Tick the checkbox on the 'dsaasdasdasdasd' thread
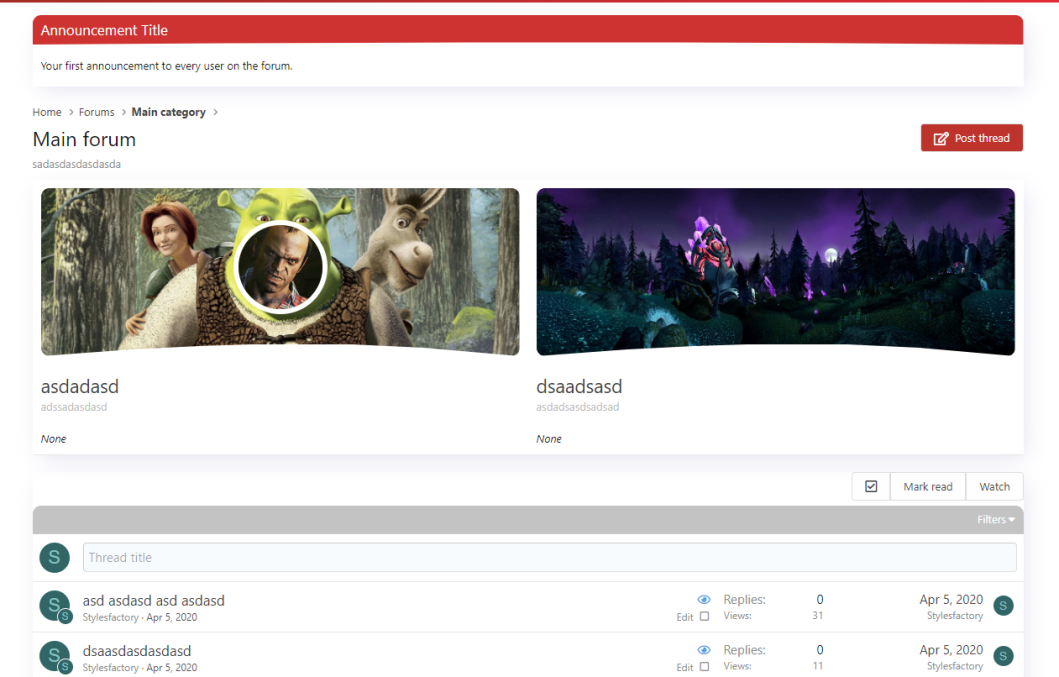 (705, 667)
